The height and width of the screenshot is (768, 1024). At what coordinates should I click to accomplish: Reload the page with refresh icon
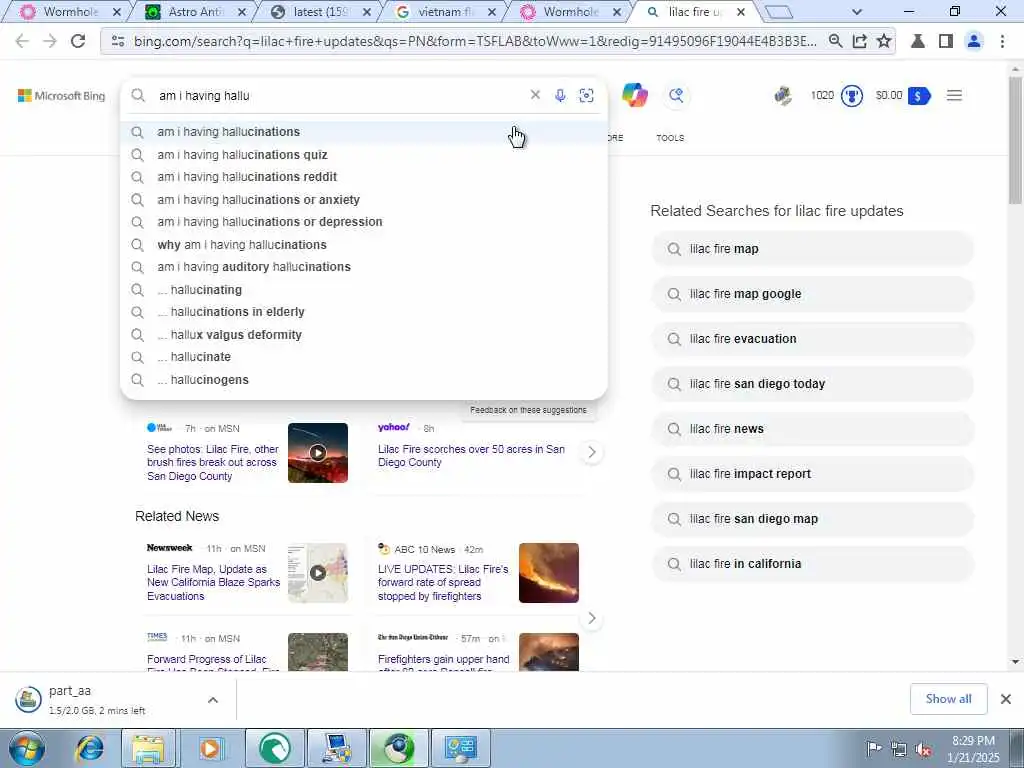78,41
